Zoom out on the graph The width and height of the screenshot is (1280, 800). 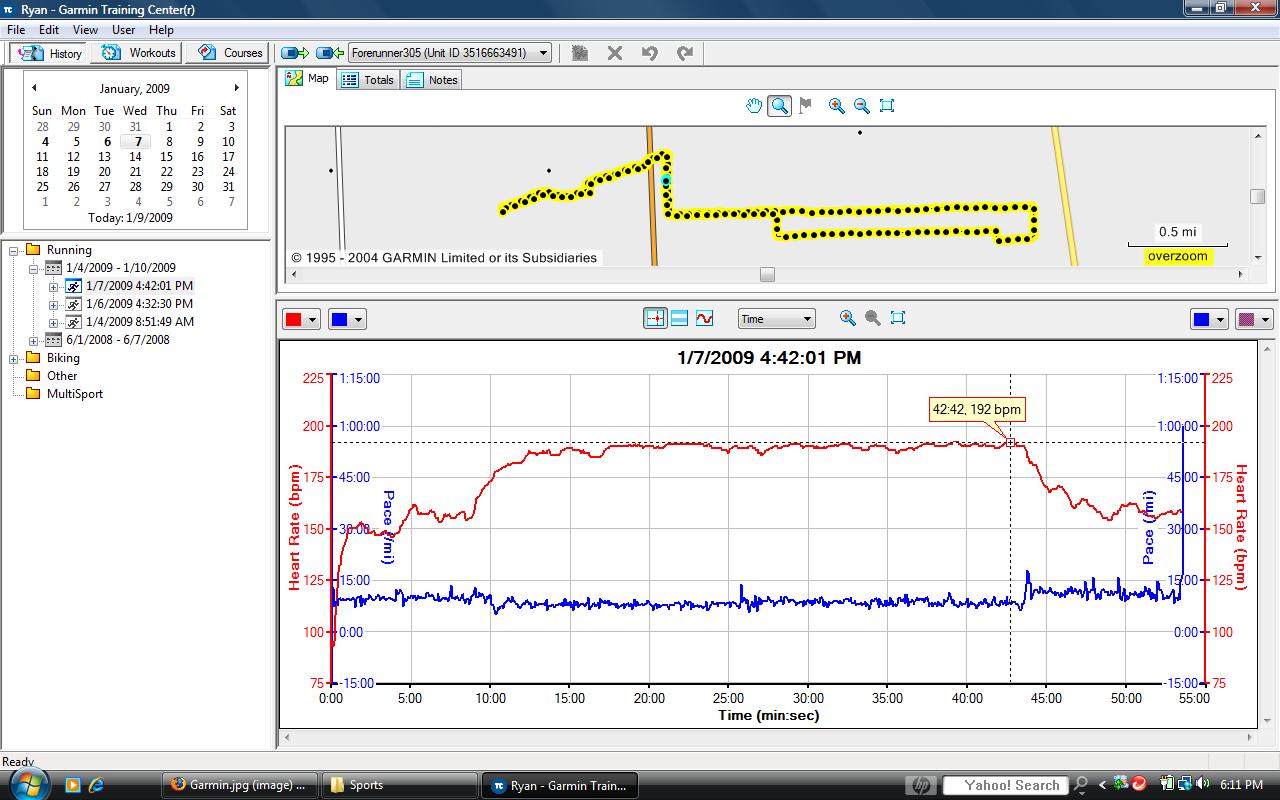pos(873,318)
